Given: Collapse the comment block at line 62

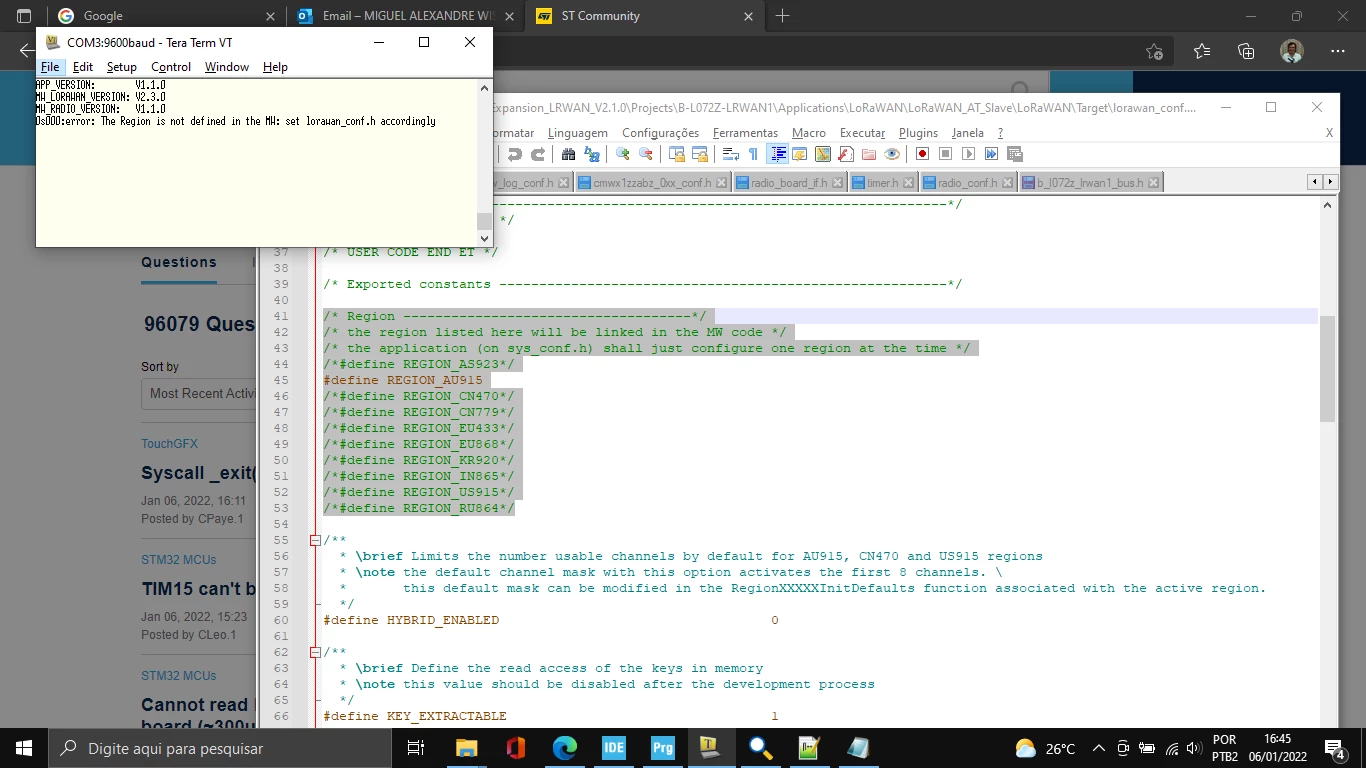Looking at the screenshot, I should click(315, 652).
